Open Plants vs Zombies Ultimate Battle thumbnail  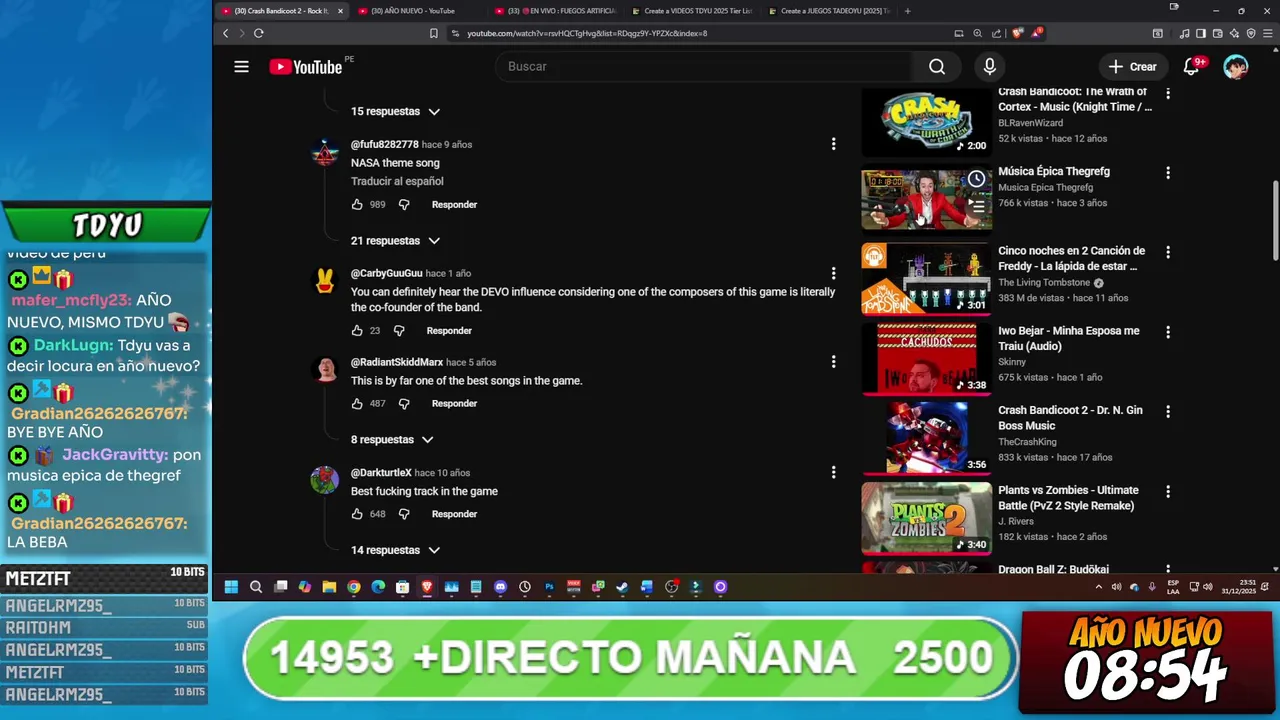(x=927, y=518)
